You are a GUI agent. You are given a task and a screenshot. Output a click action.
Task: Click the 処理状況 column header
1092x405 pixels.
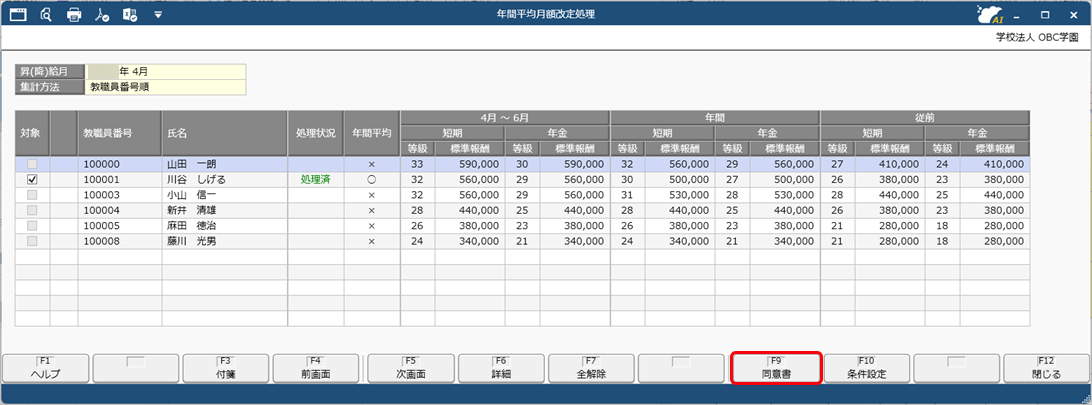(315, 133)
